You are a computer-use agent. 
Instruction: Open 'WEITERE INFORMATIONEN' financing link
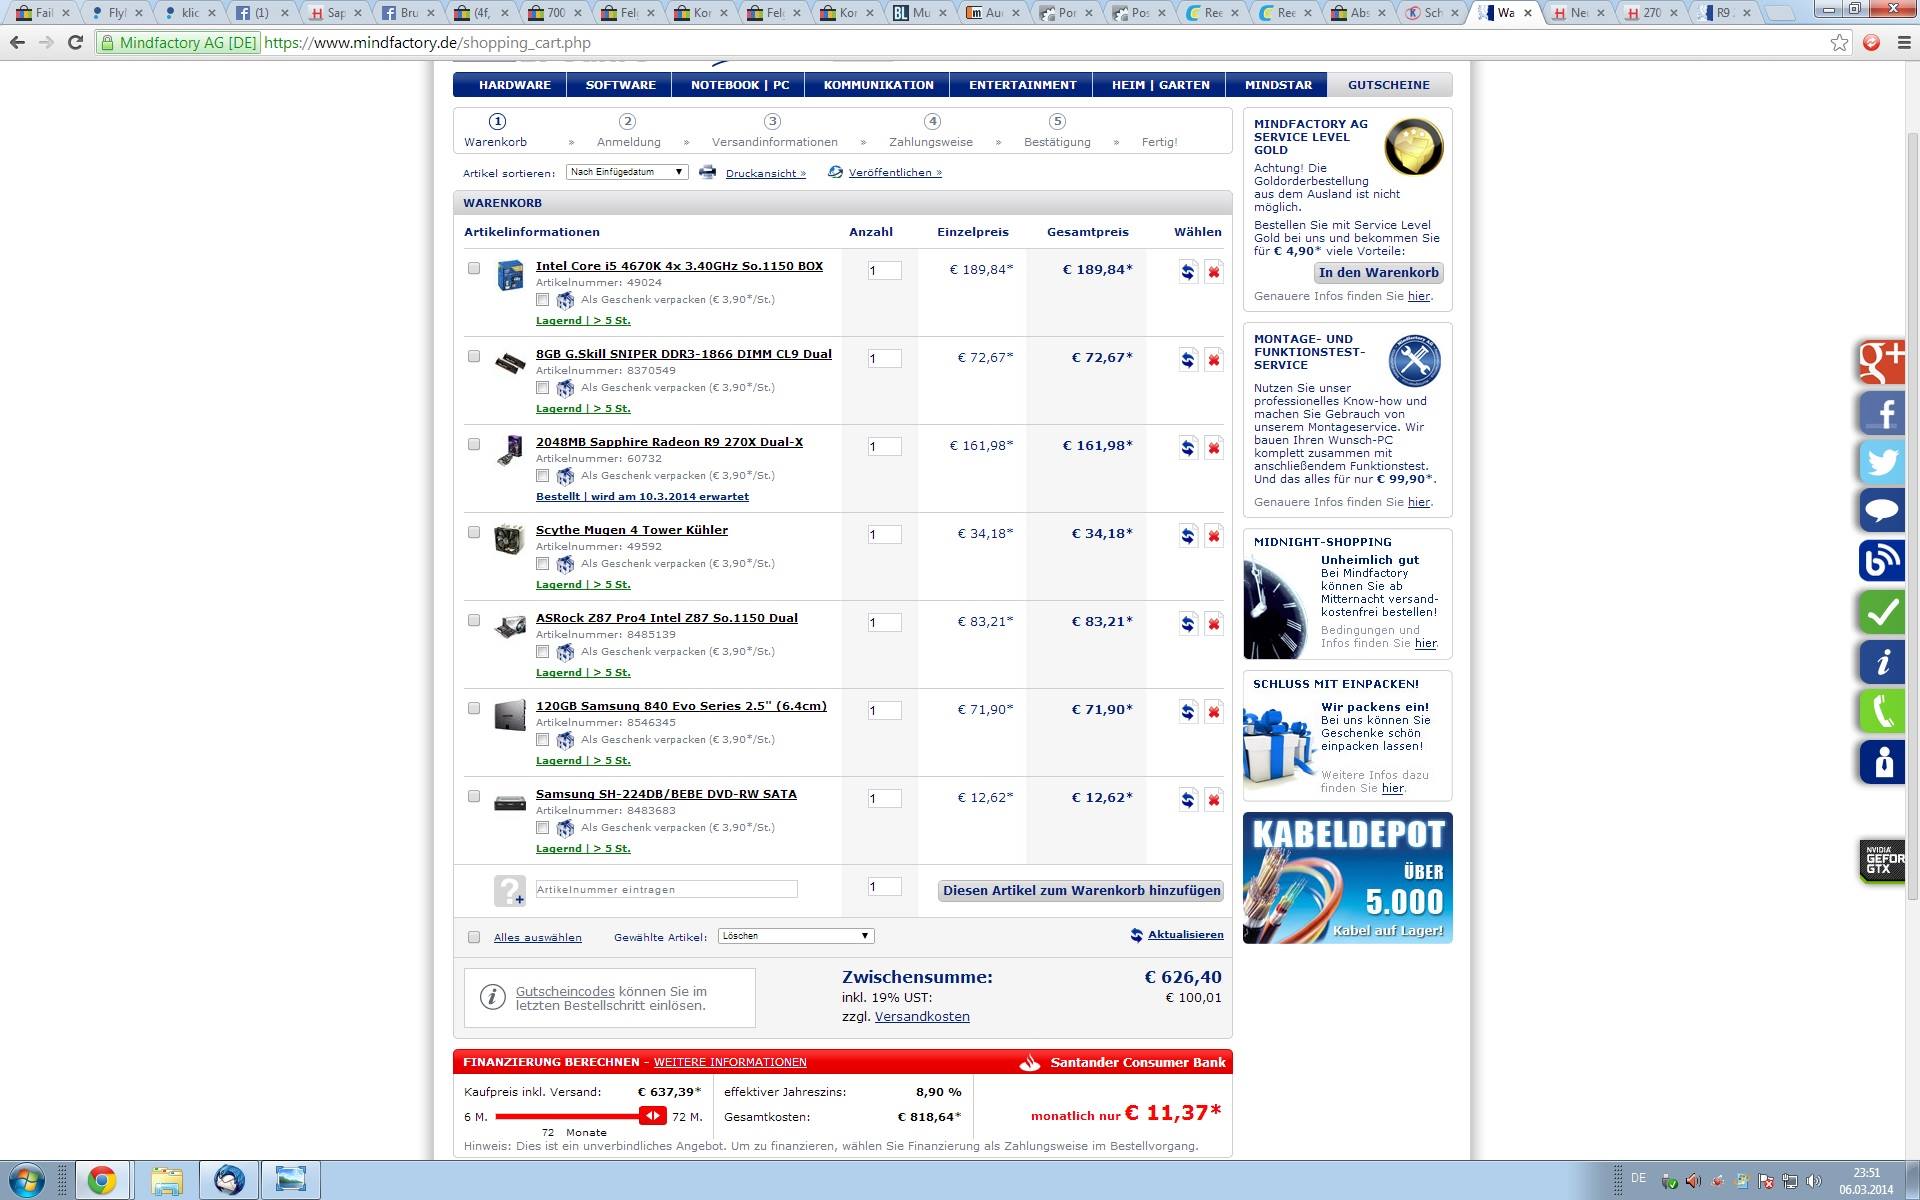[730, 1062]
